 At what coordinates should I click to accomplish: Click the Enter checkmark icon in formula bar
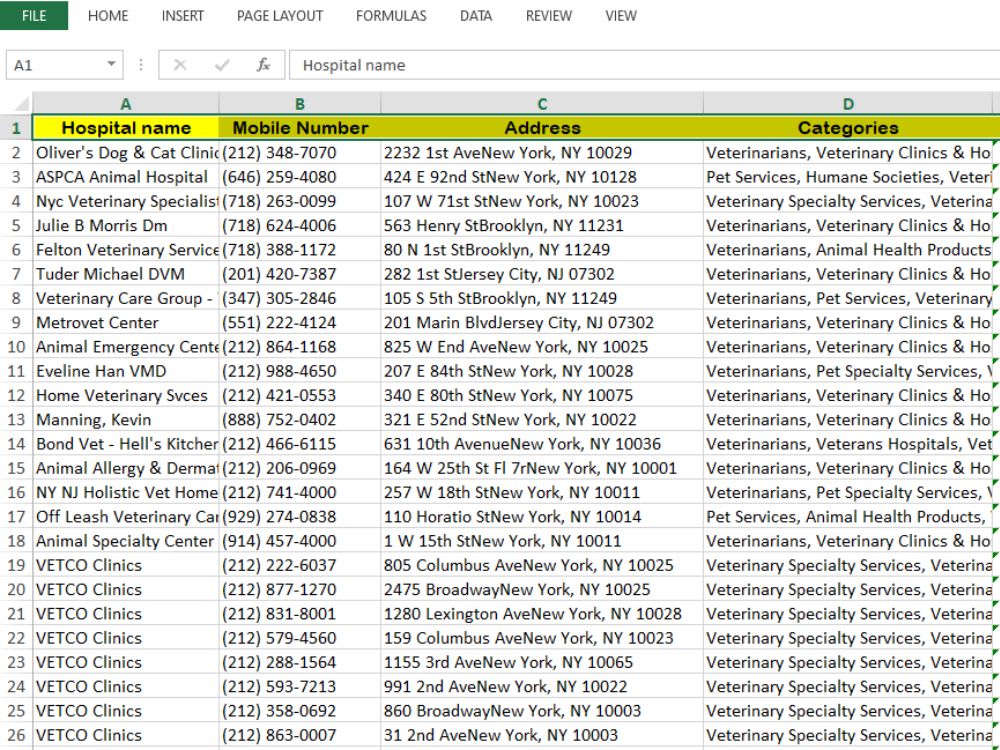[222, 64]
